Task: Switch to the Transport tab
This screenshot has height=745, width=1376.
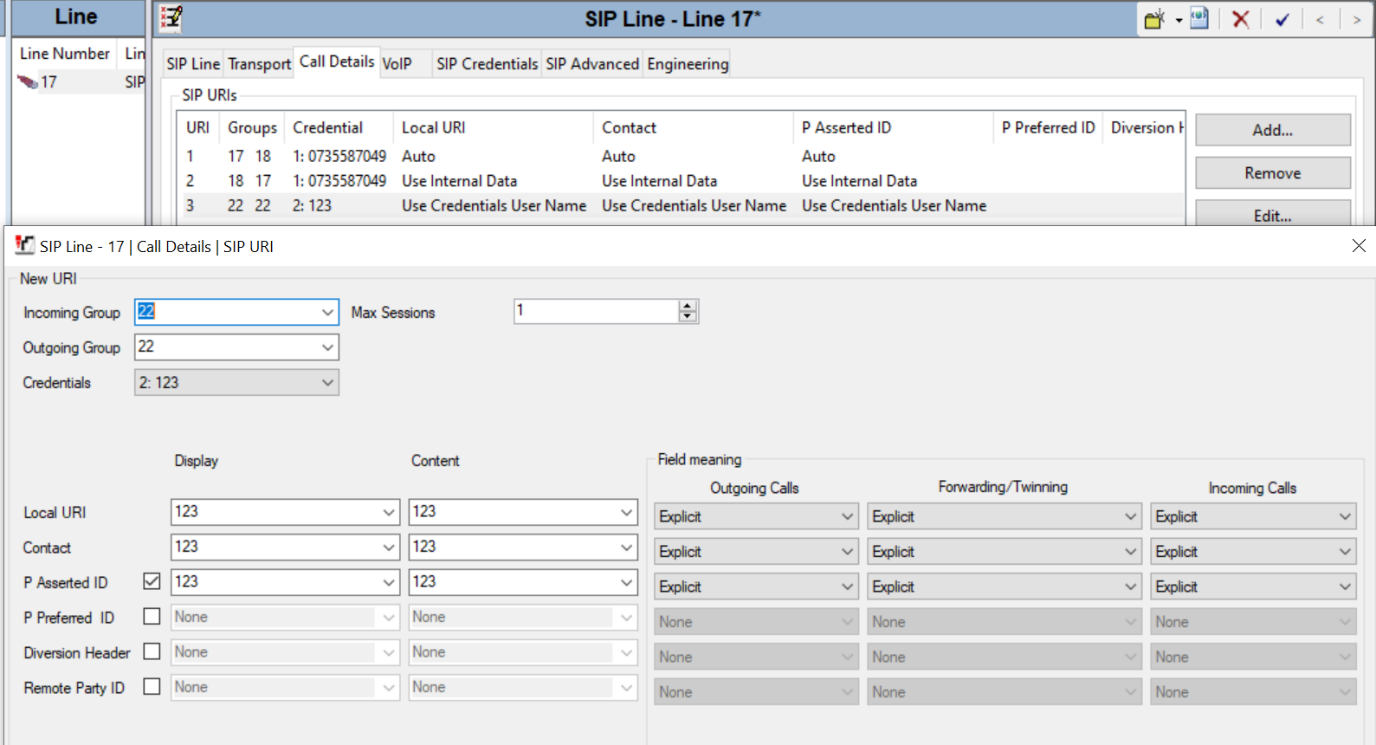Action: 259,64
